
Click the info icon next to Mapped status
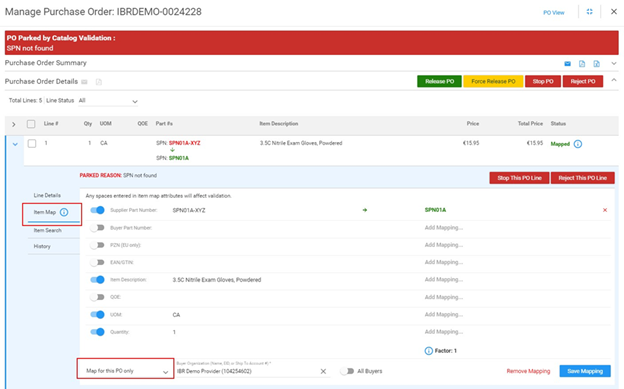coord(578,144)
